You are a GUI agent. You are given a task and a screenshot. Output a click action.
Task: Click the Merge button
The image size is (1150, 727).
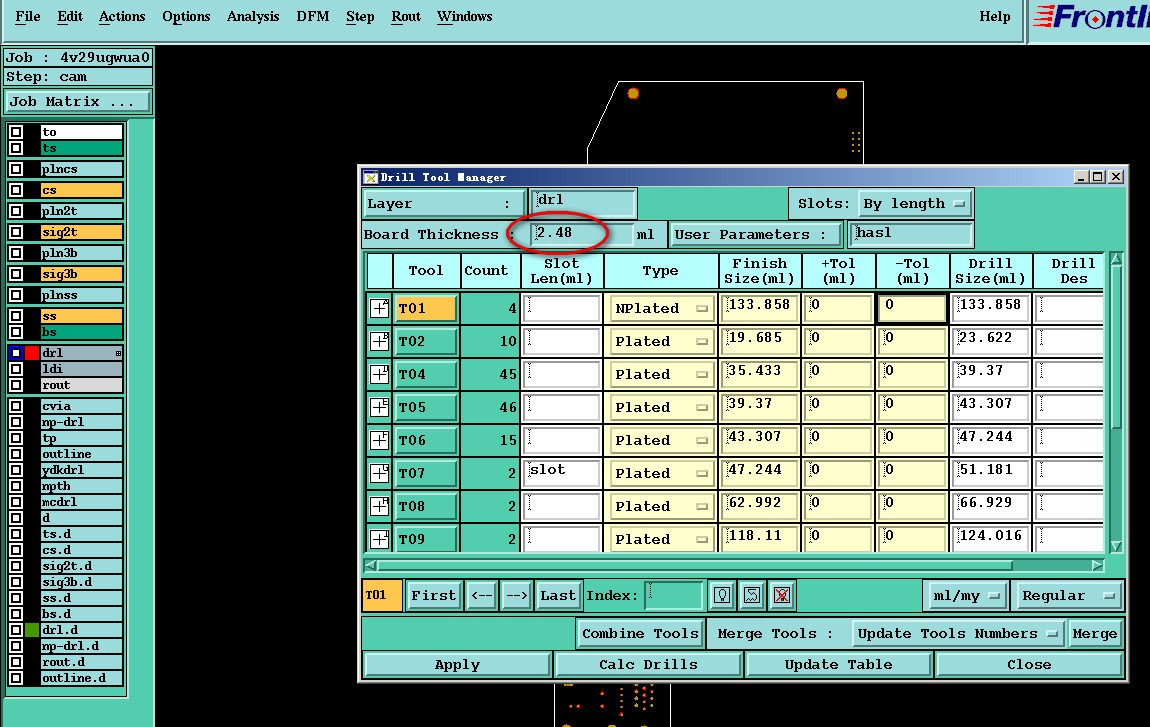tap(1094, 634)
